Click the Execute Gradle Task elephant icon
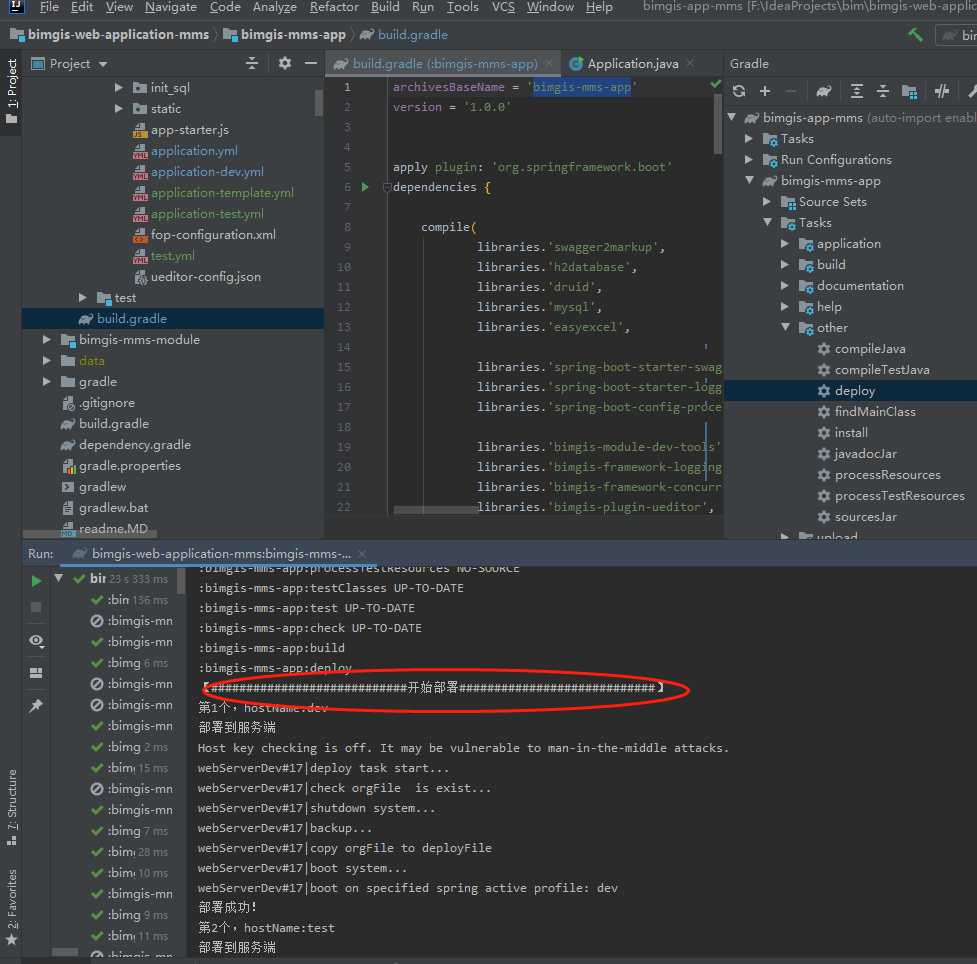This screenshot has height=964, width=977. [823, 91]
